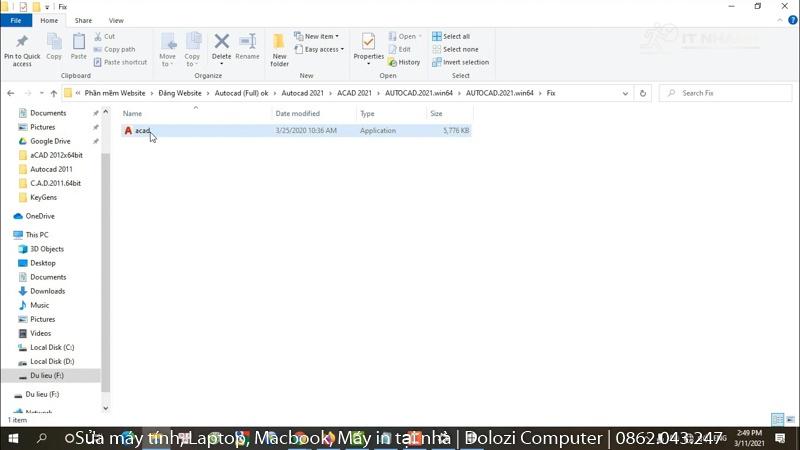Switch to the large icons view
Viewport: 800px width, 450px height.
(790, 420)
